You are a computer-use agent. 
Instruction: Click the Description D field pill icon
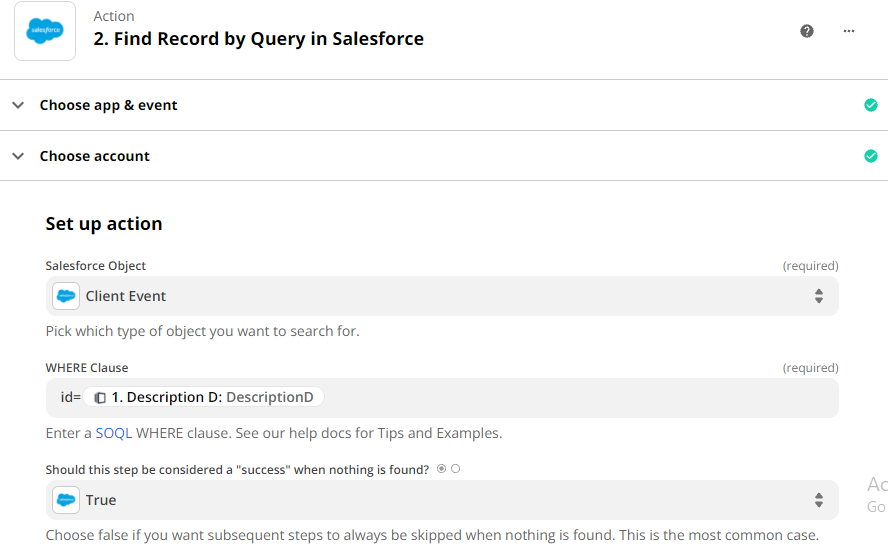click(x=100, y=398)
